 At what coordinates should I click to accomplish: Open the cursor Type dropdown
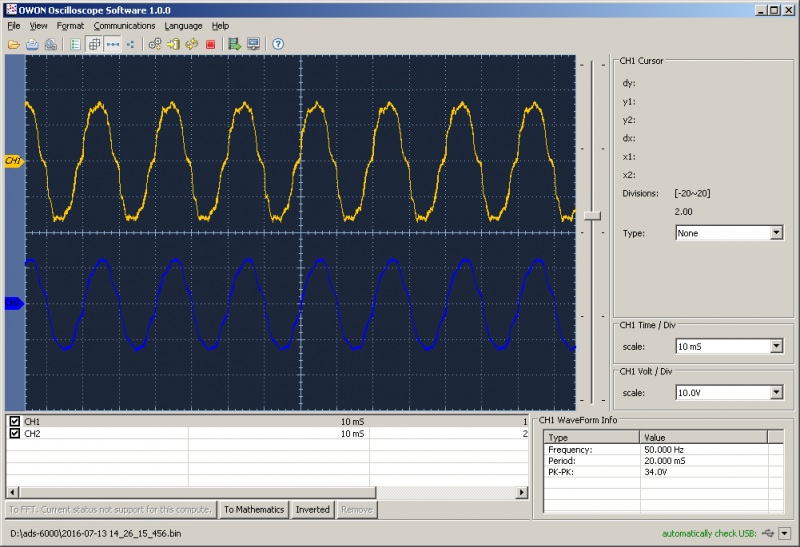click(x=776, y=233)
